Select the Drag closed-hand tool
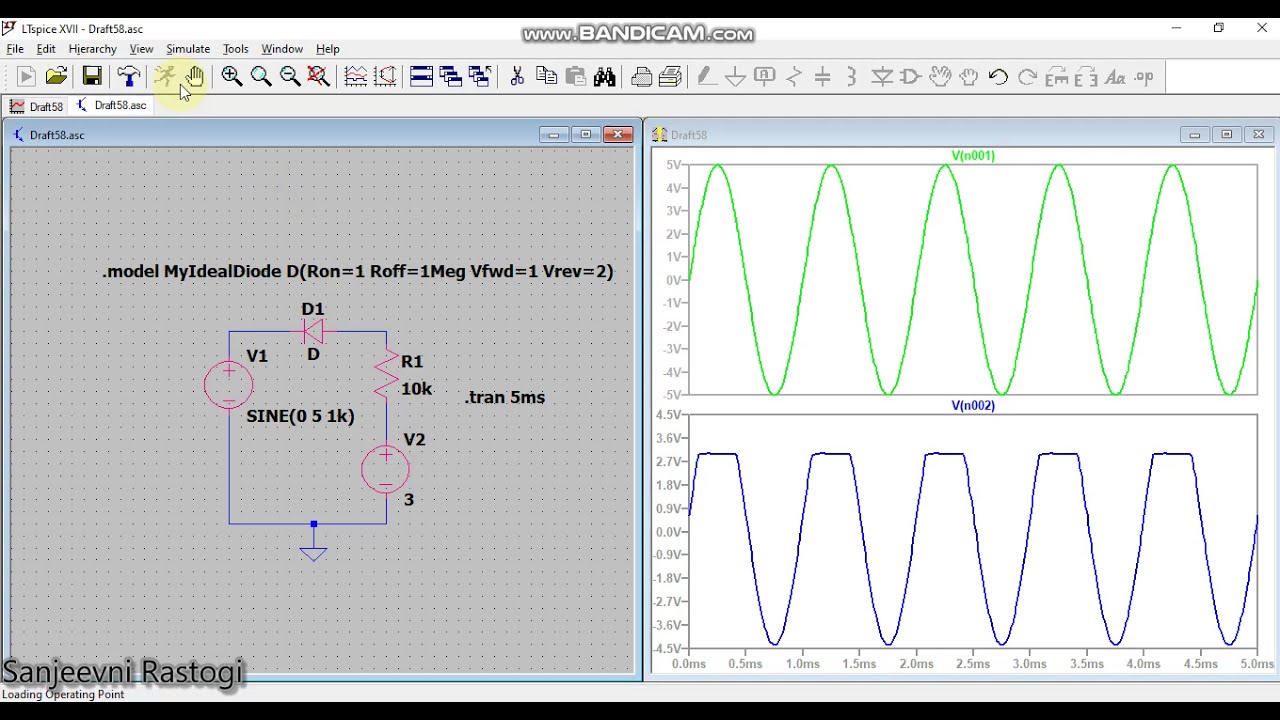 point(969,76)
